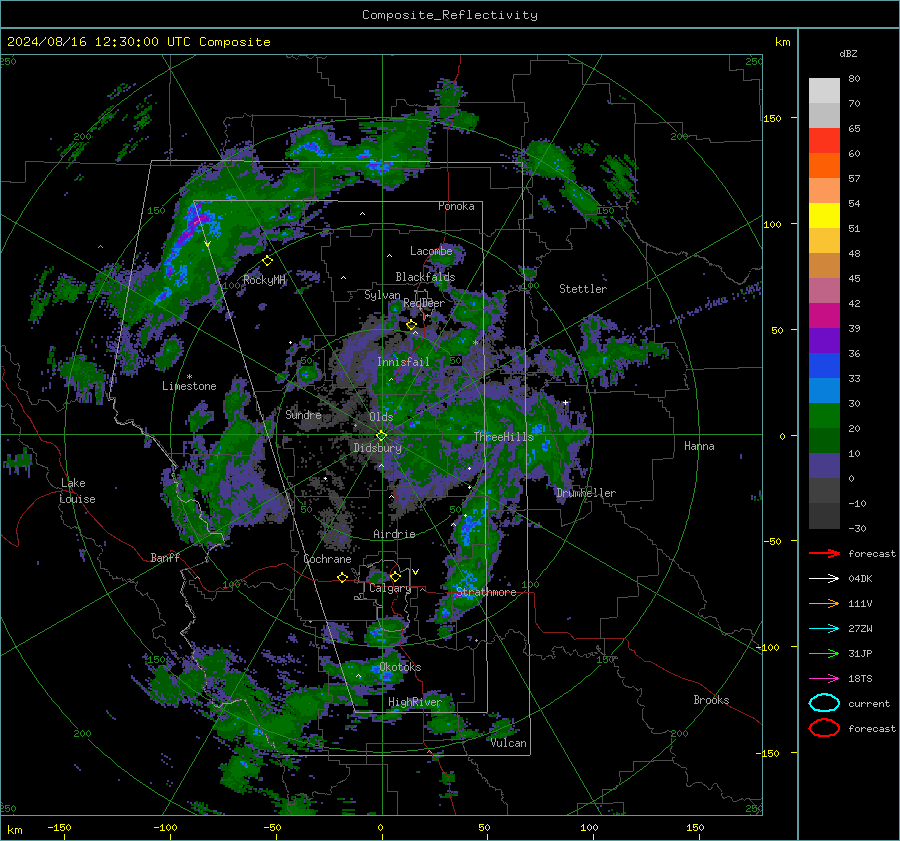Click the yellow diamond marker under Cochrane

343,577
